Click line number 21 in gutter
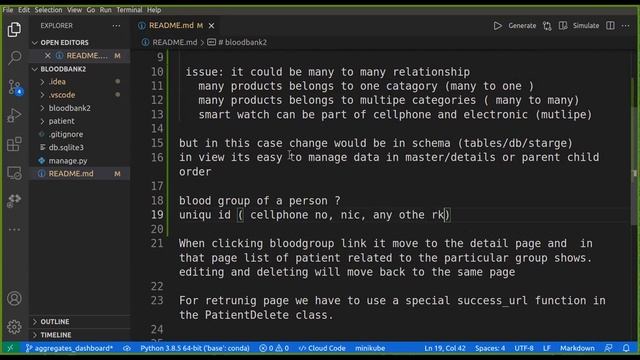 click(157, 244)
